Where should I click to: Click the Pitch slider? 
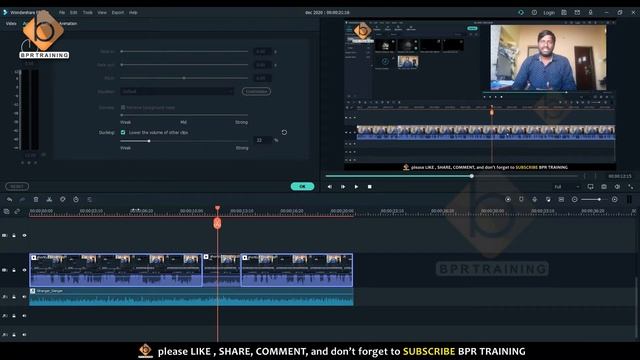pyautogui.click(x=184, y=78)
